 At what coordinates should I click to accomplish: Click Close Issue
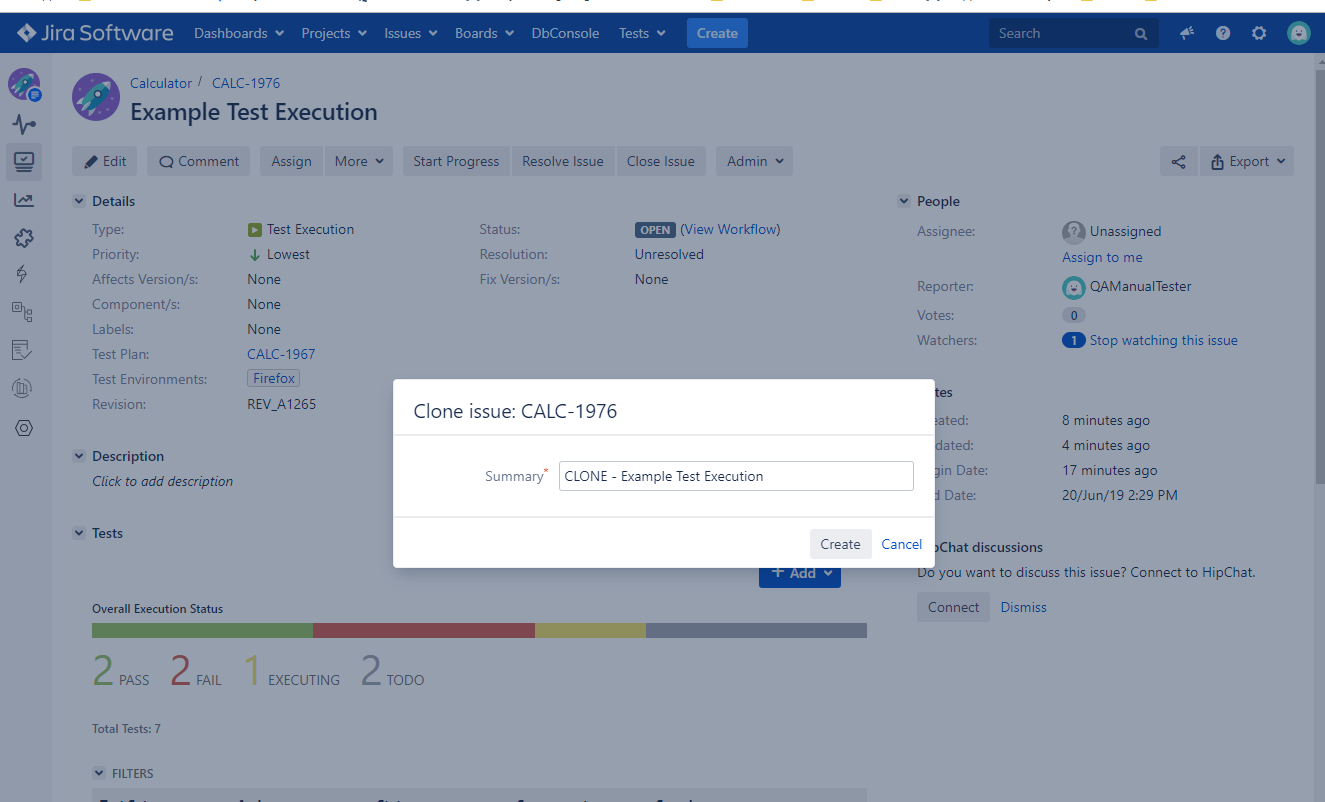point(661,161)
